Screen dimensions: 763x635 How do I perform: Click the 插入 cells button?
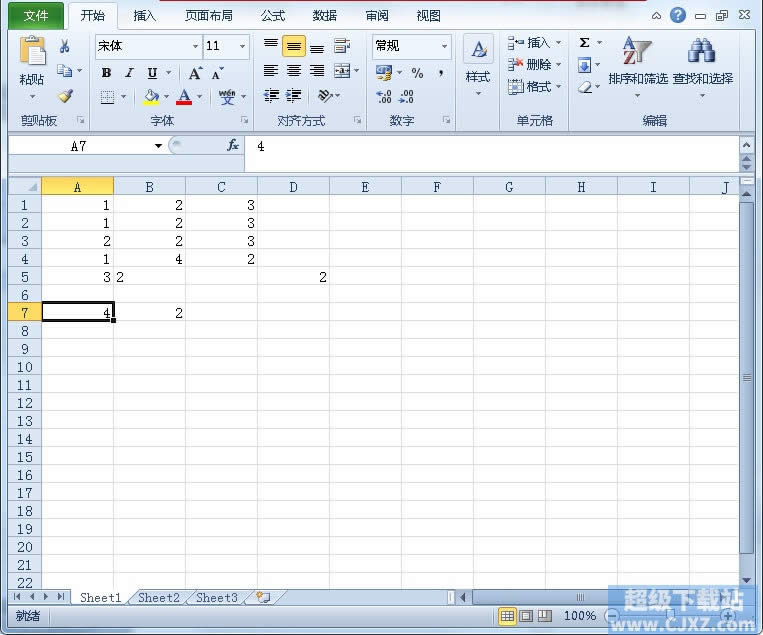(x=533, y=43)
